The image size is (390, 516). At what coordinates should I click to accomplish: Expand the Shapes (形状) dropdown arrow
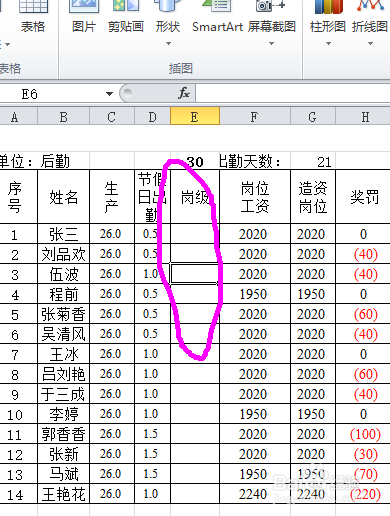click(x=168, y=43)
